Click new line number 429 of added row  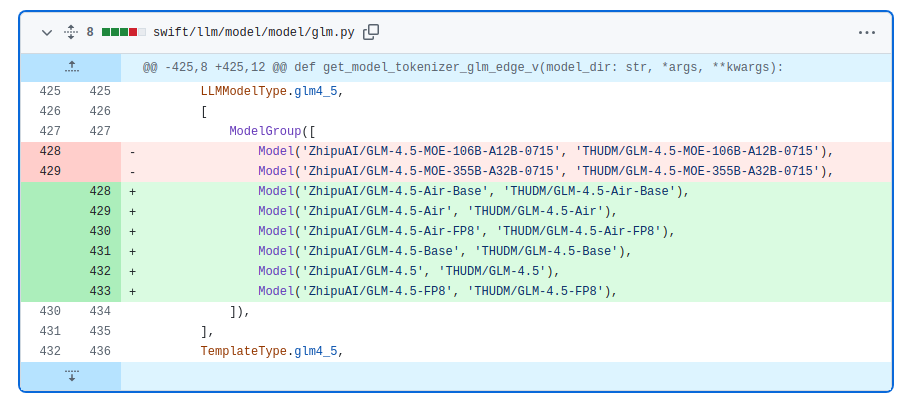pyautogui.click(x=100, y=211)
